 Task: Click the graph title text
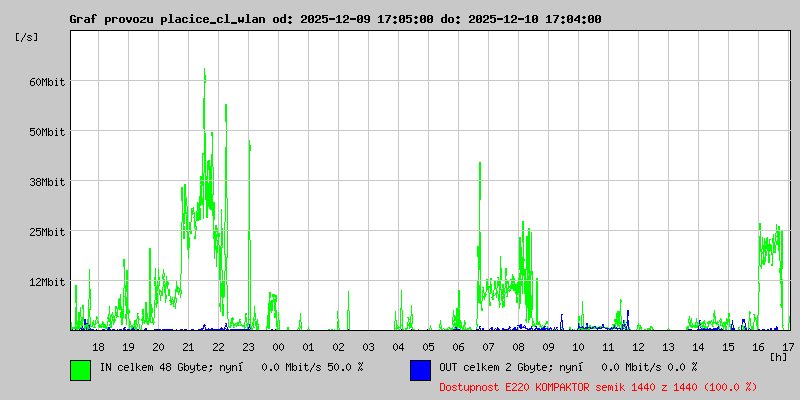tap(335, 19)
